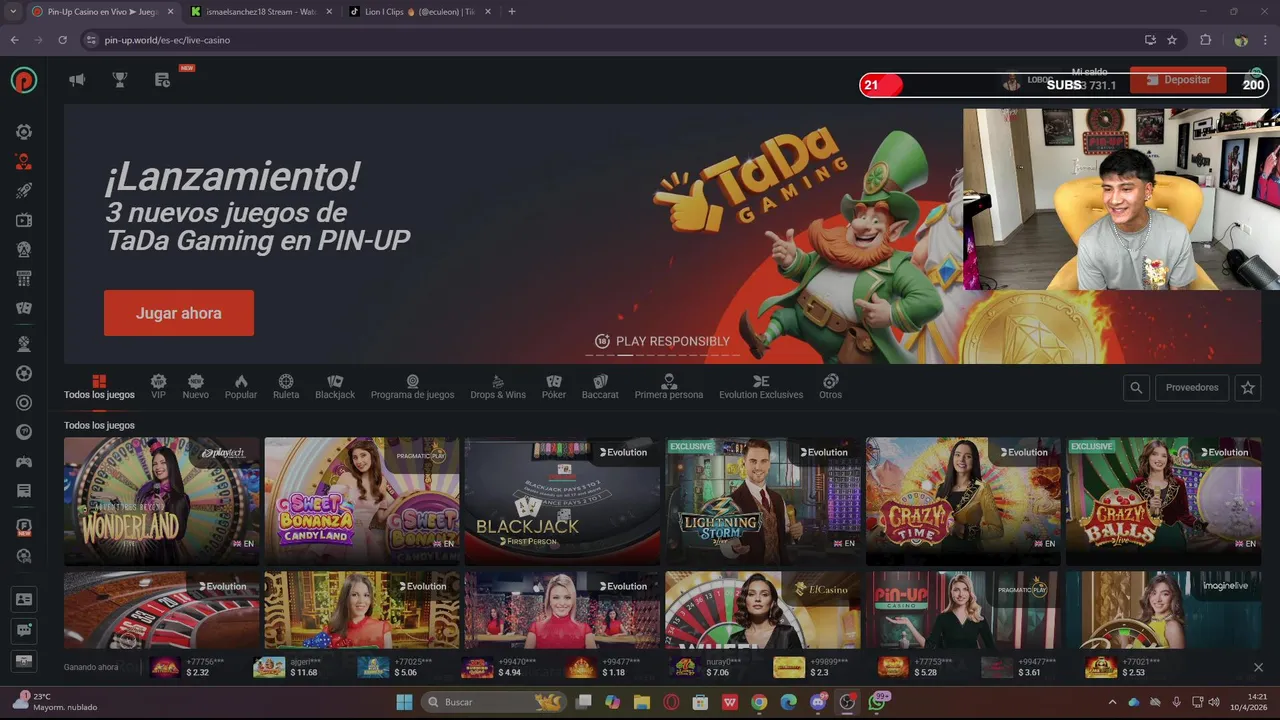The image size is (1280, 720).
Task: Open the browser extensions puzzle icon
Action: [1205, 40]
